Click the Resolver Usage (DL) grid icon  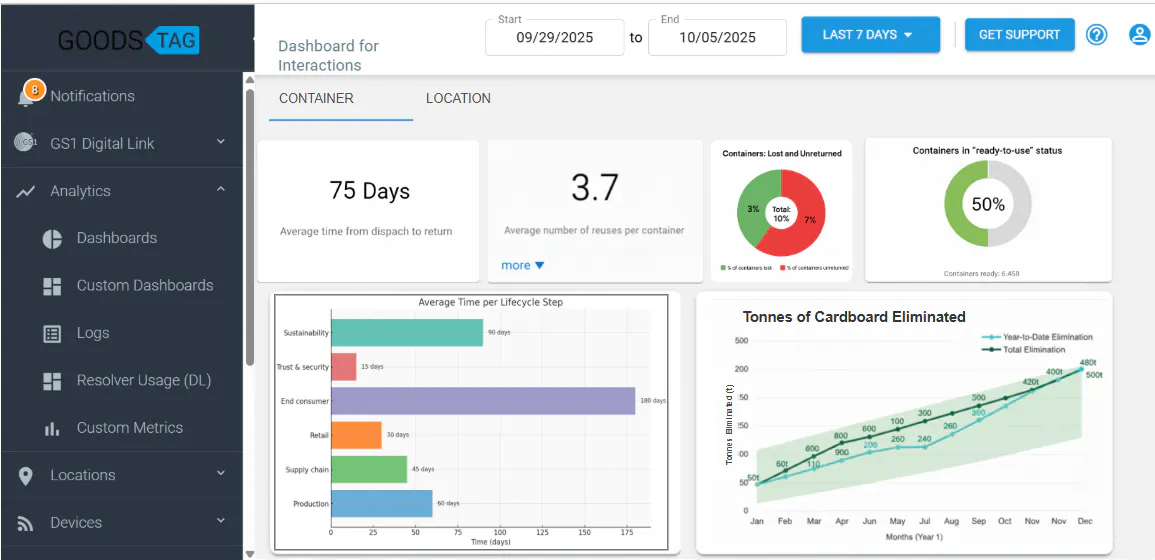52,381
